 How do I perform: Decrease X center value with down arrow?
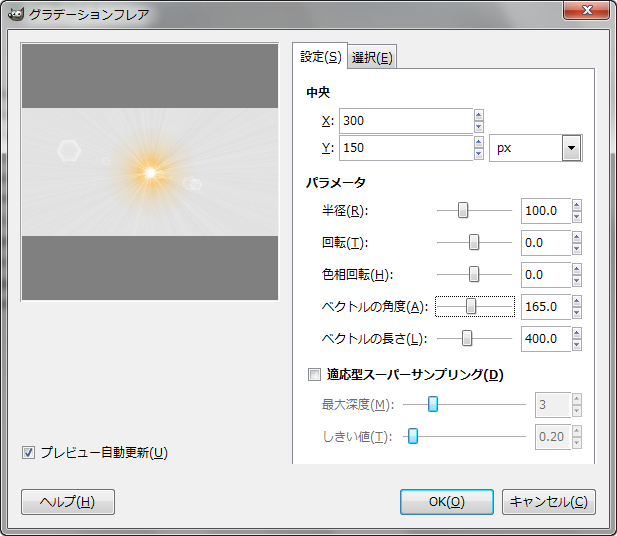(x=478, y=127)
